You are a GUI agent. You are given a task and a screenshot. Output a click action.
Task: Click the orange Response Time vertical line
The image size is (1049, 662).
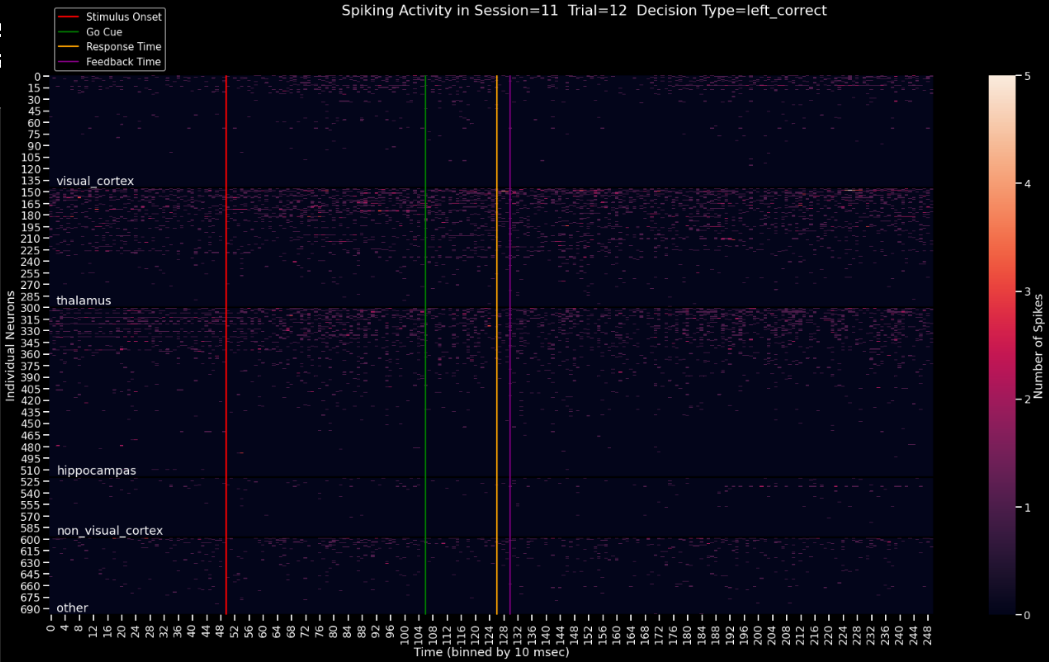point(496,344)
